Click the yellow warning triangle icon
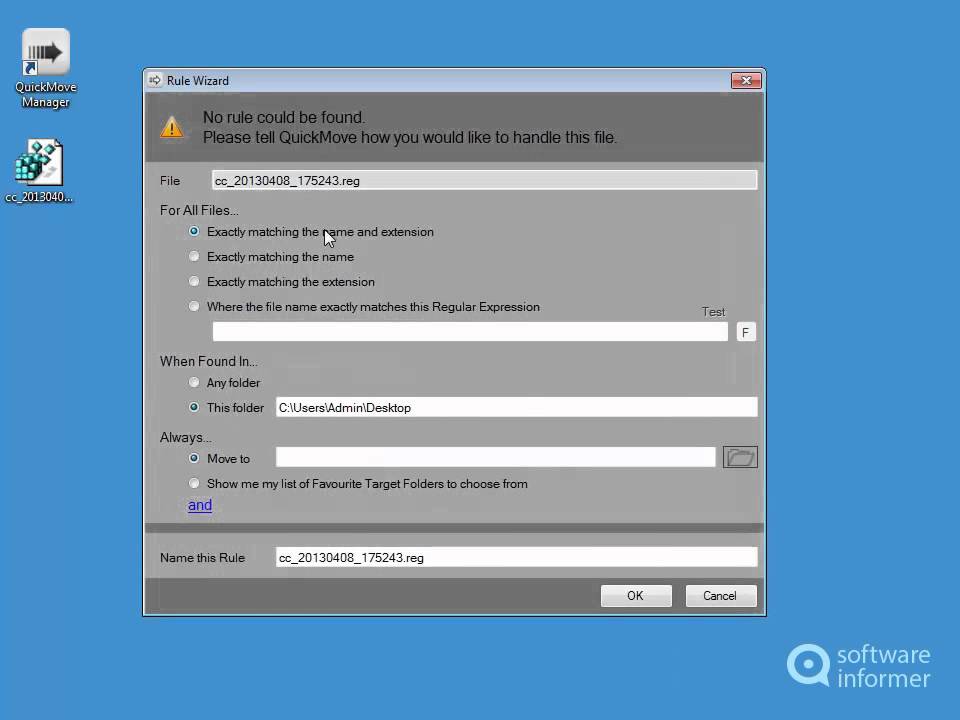The height and width of the screenshot is (720, 960). [x=172, y=127]
